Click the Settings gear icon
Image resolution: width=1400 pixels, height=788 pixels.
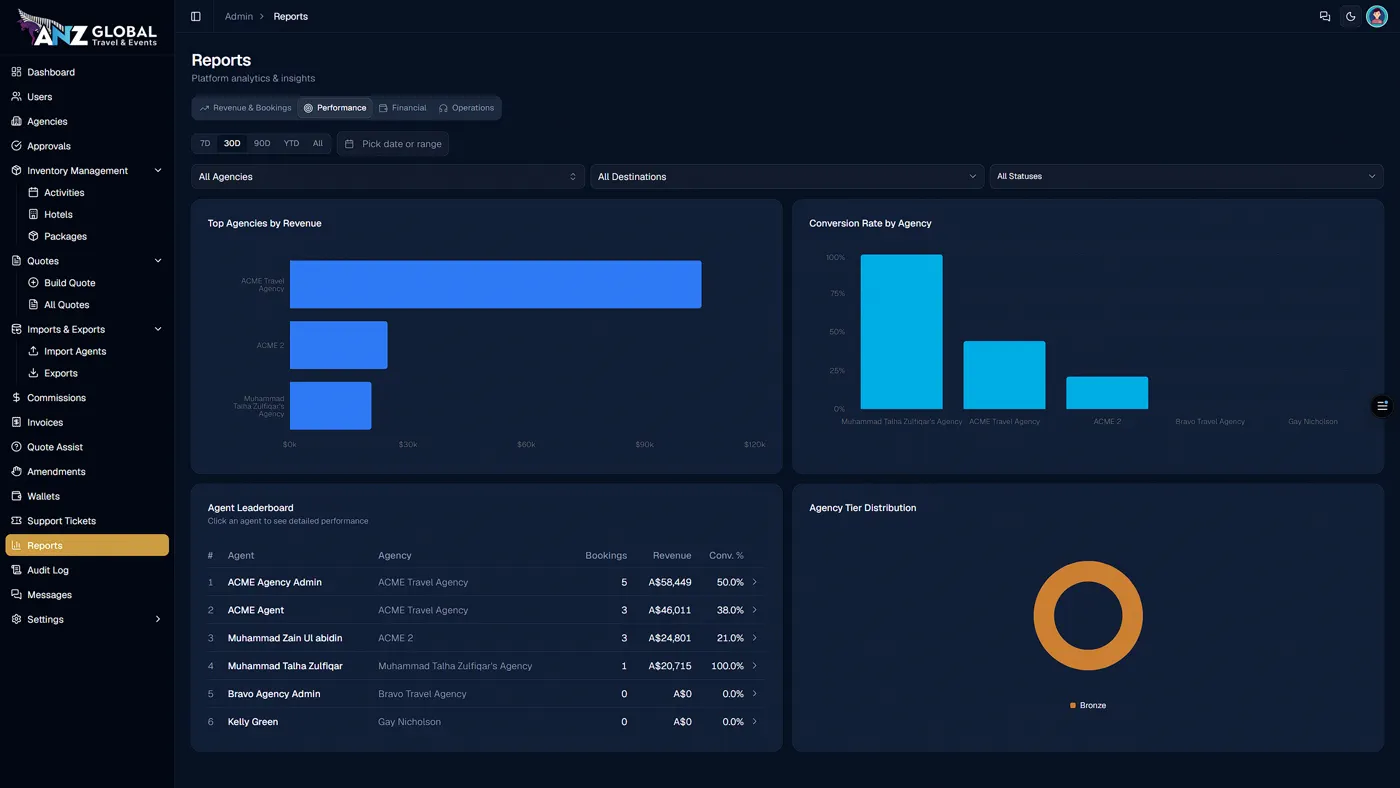click(16, 619)
